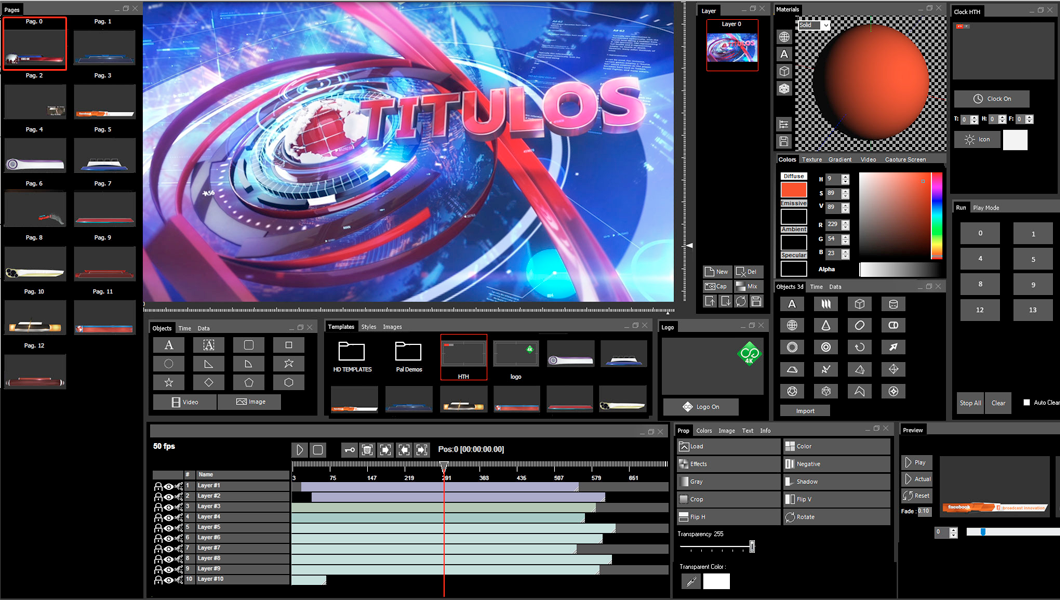Open the Solid material type dropdown
This screenshot has width=1060, height=600.
pos(827,25)
